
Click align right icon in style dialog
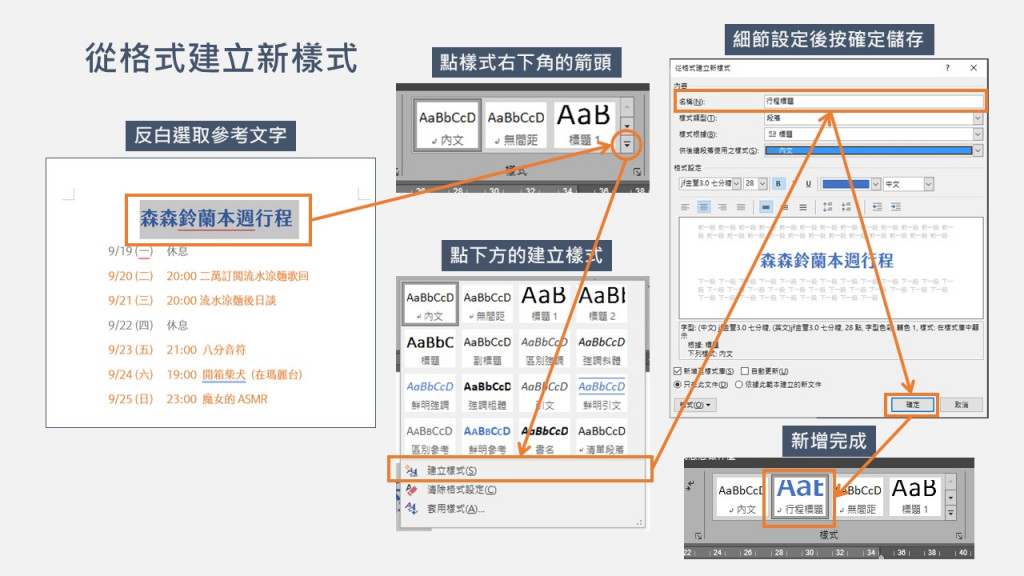pyautogui.click(x=722, y=207)
